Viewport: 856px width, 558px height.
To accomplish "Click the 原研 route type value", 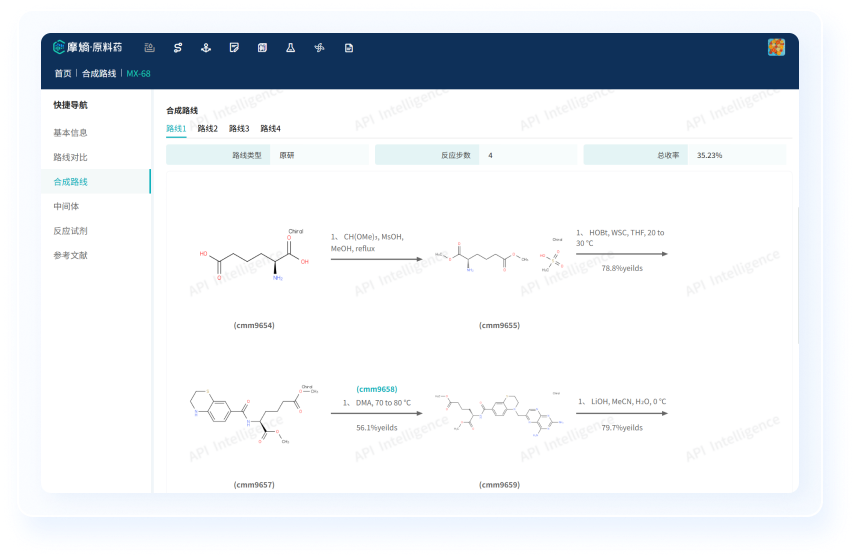I will point(287,156).
